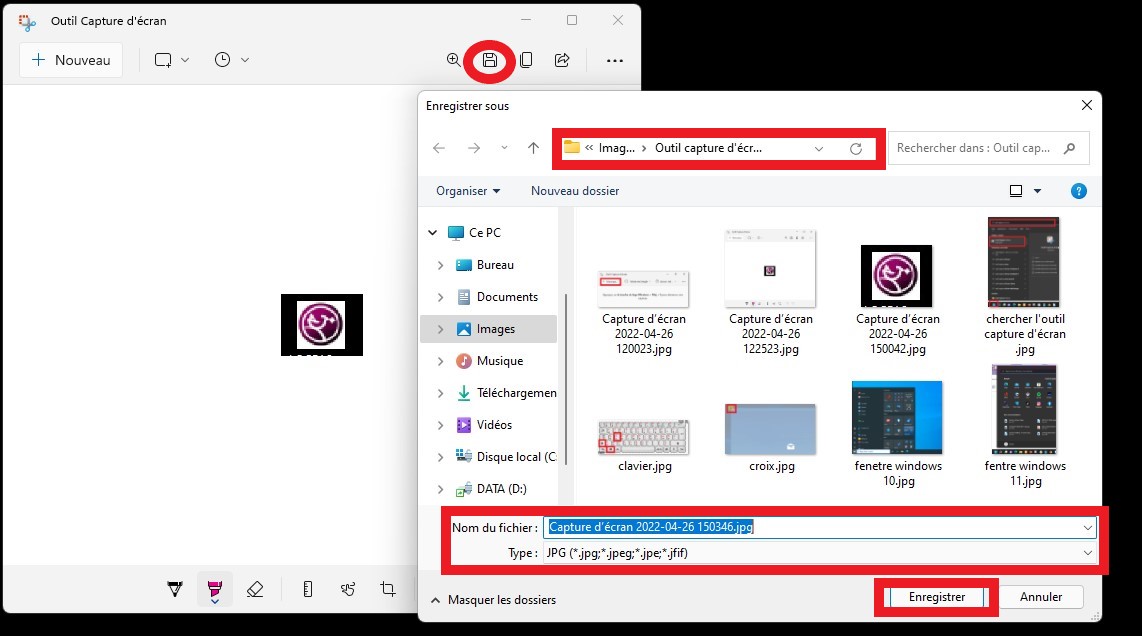This screenshot has width=1142, height=636.
Task: Select Images in the navigation pane
Action: [x=496, y=329]
